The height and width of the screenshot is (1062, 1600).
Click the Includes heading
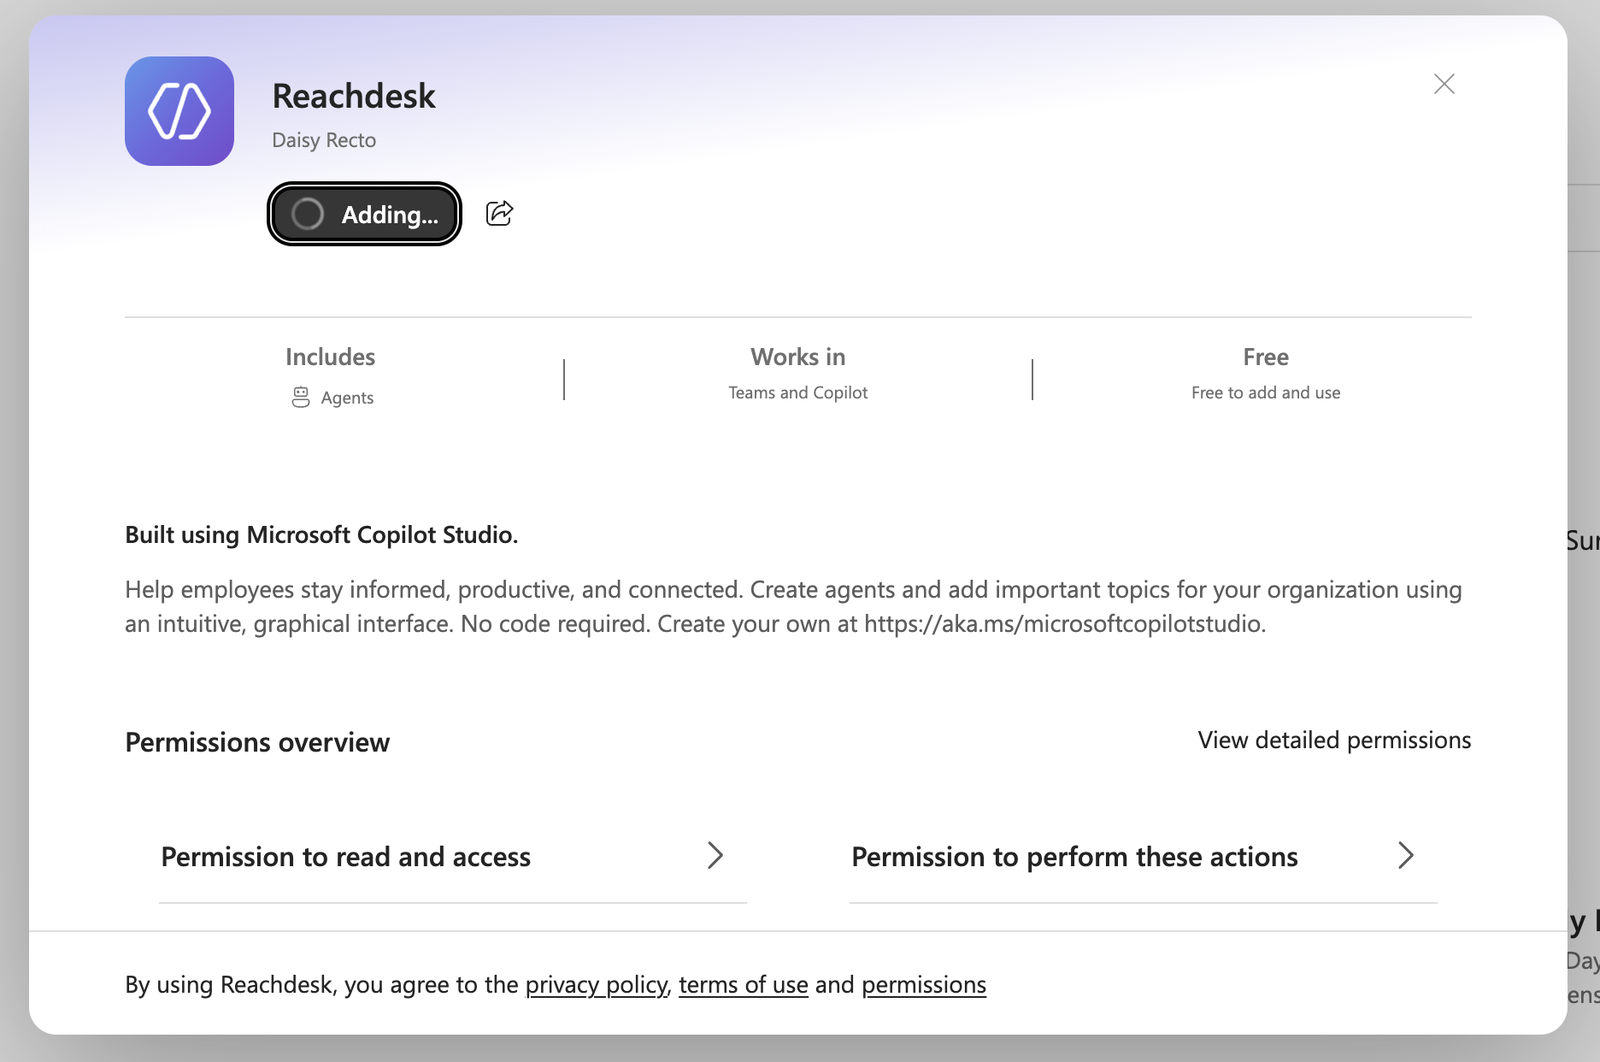[x=330, y=357]
